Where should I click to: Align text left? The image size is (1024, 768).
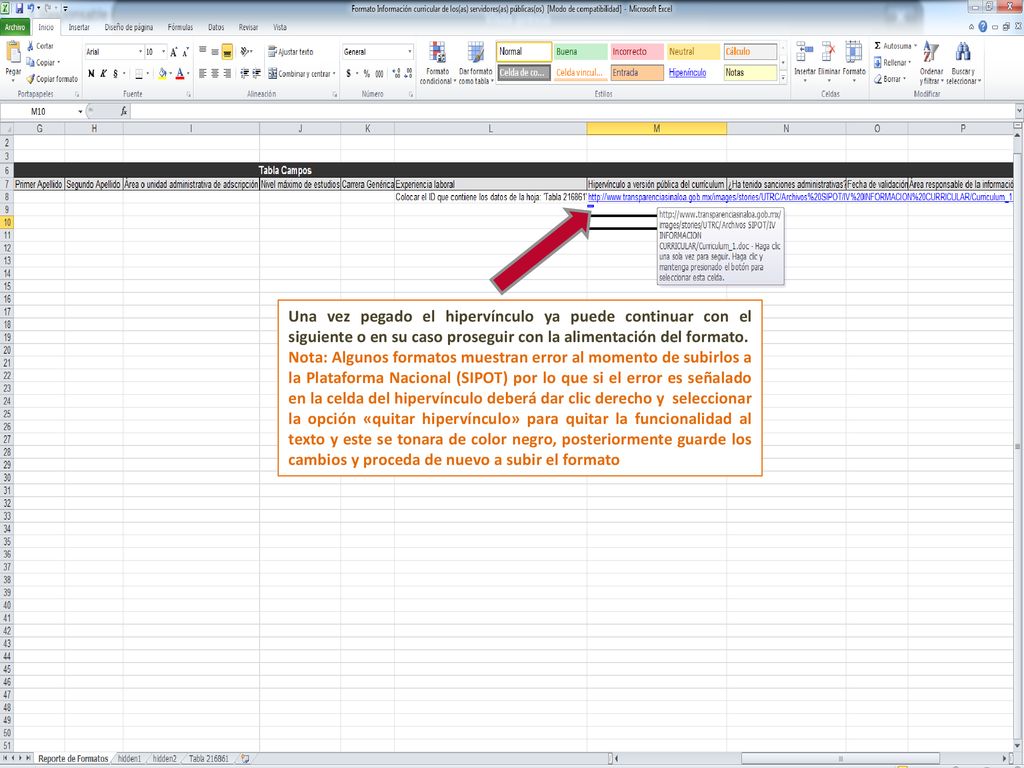click(x=202, y=73)
